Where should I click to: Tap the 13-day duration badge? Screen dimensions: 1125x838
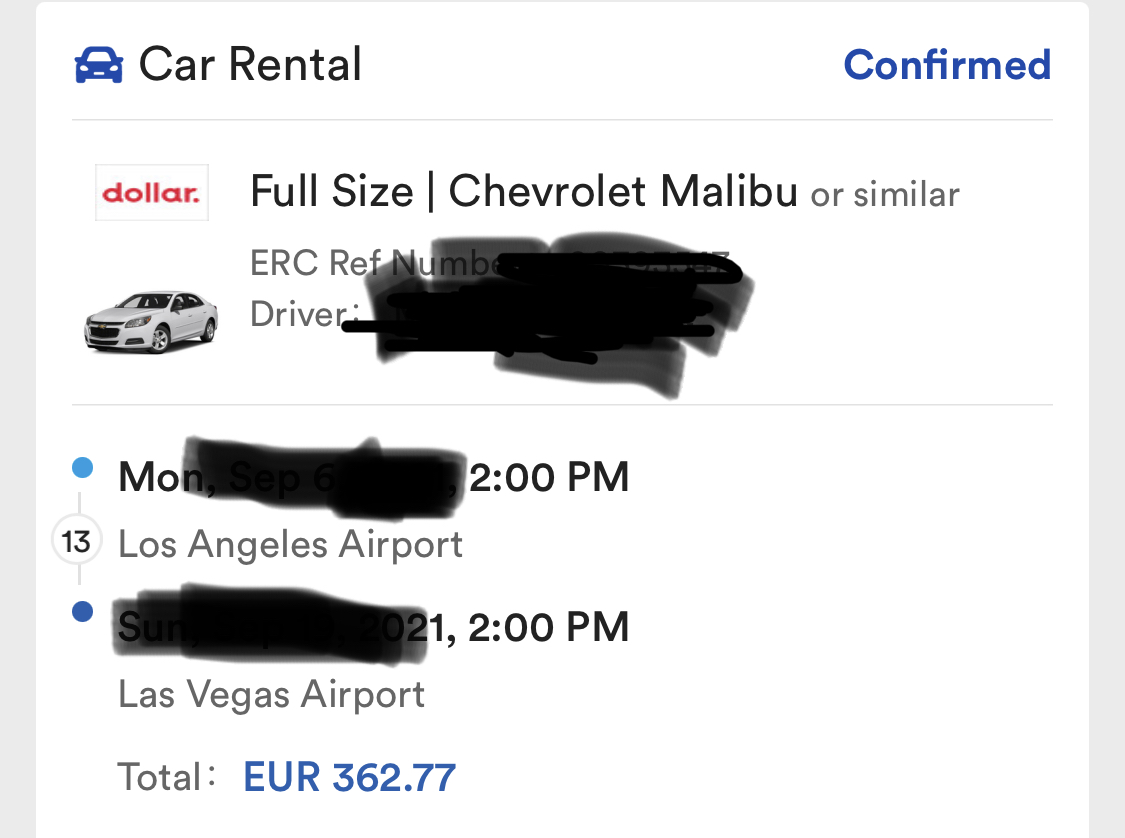(x=76, y=543)
